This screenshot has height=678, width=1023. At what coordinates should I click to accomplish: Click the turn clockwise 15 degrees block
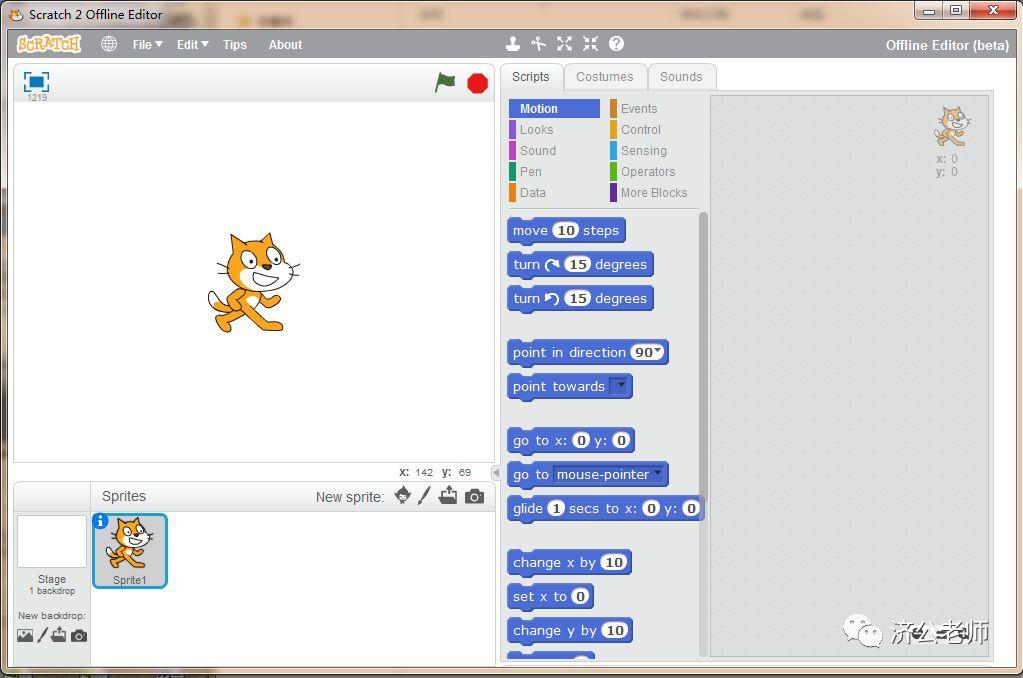(580, 264)
